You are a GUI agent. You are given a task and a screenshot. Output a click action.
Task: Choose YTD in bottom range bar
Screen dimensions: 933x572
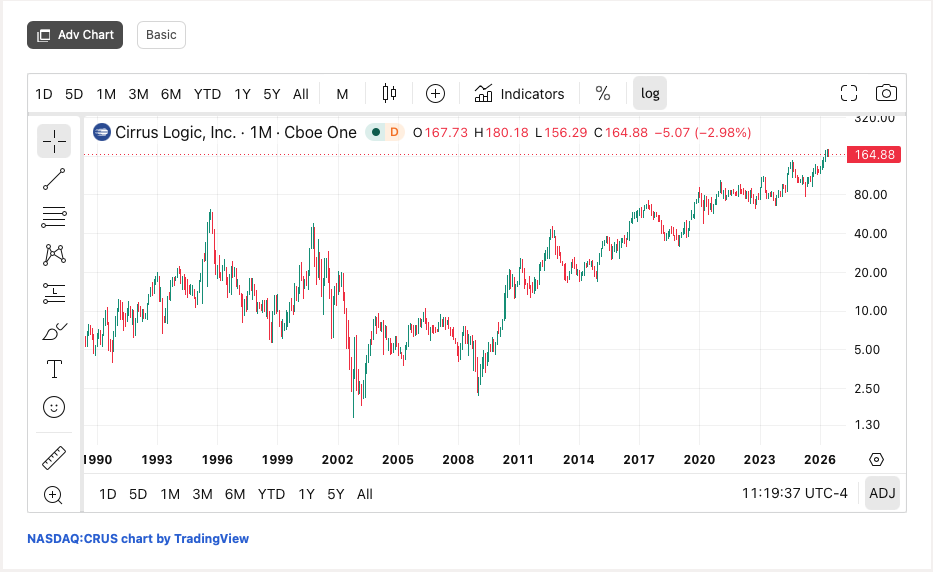[x=271, y=494]
